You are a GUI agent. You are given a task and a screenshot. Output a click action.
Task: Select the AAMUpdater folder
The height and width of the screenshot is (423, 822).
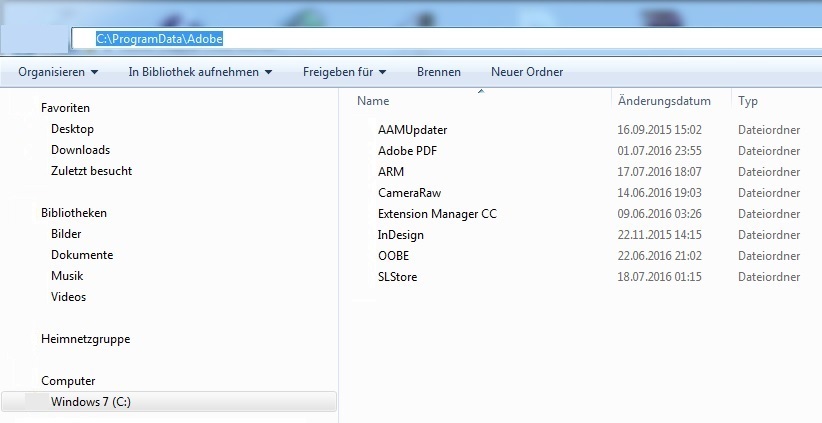pyautogui.click(x=413, y=130)
